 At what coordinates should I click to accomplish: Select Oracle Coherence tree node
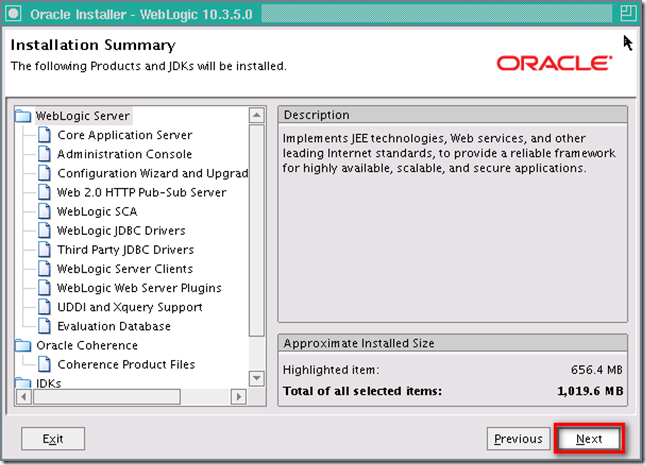pos(87,345)
